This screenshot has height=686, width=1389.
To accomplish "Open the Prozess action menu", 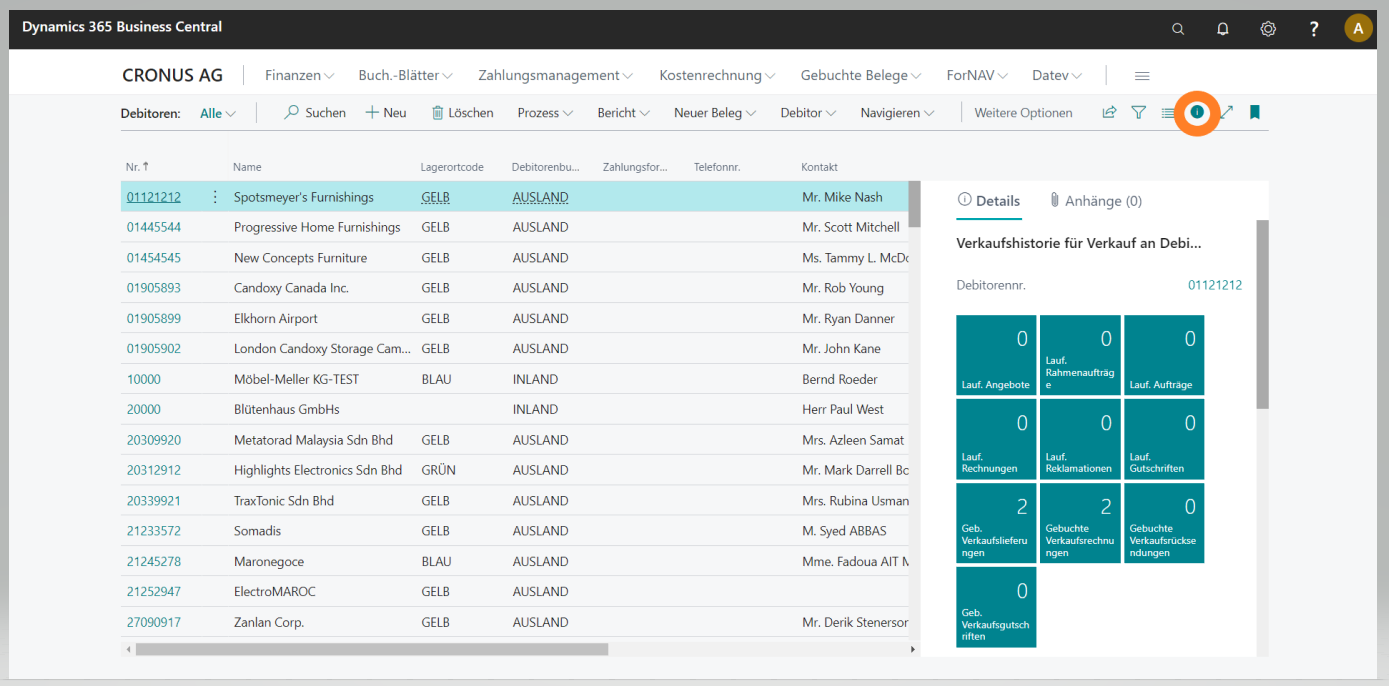I will (x=546, y=113).
